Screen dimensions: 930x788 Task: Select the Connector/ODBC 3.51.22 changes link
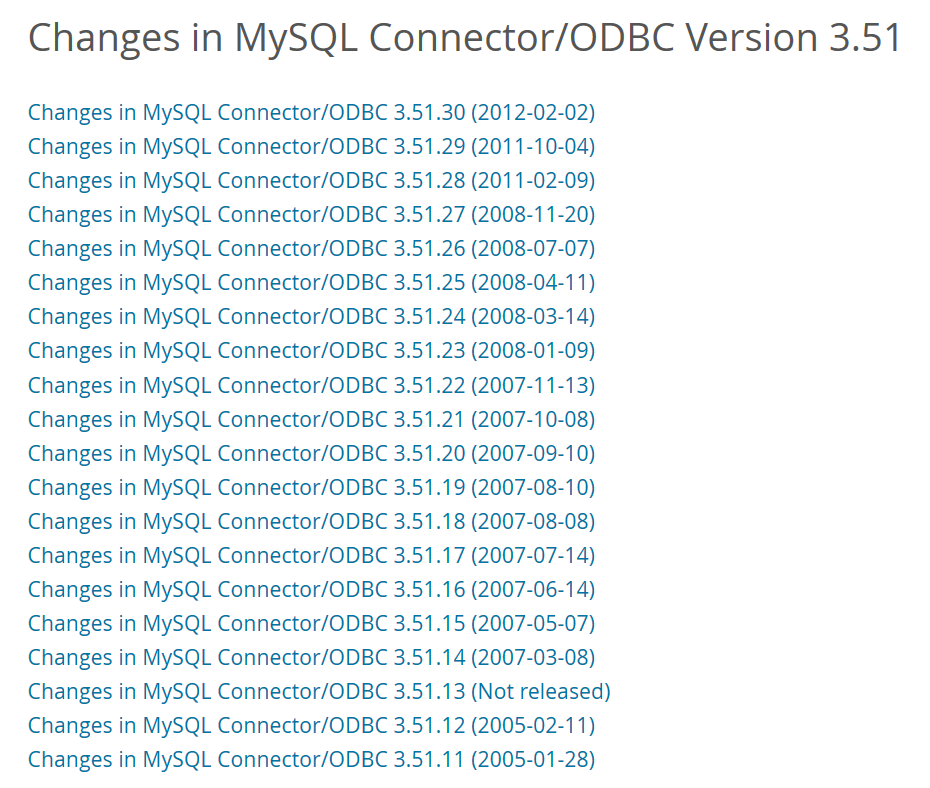pos(311,385)
